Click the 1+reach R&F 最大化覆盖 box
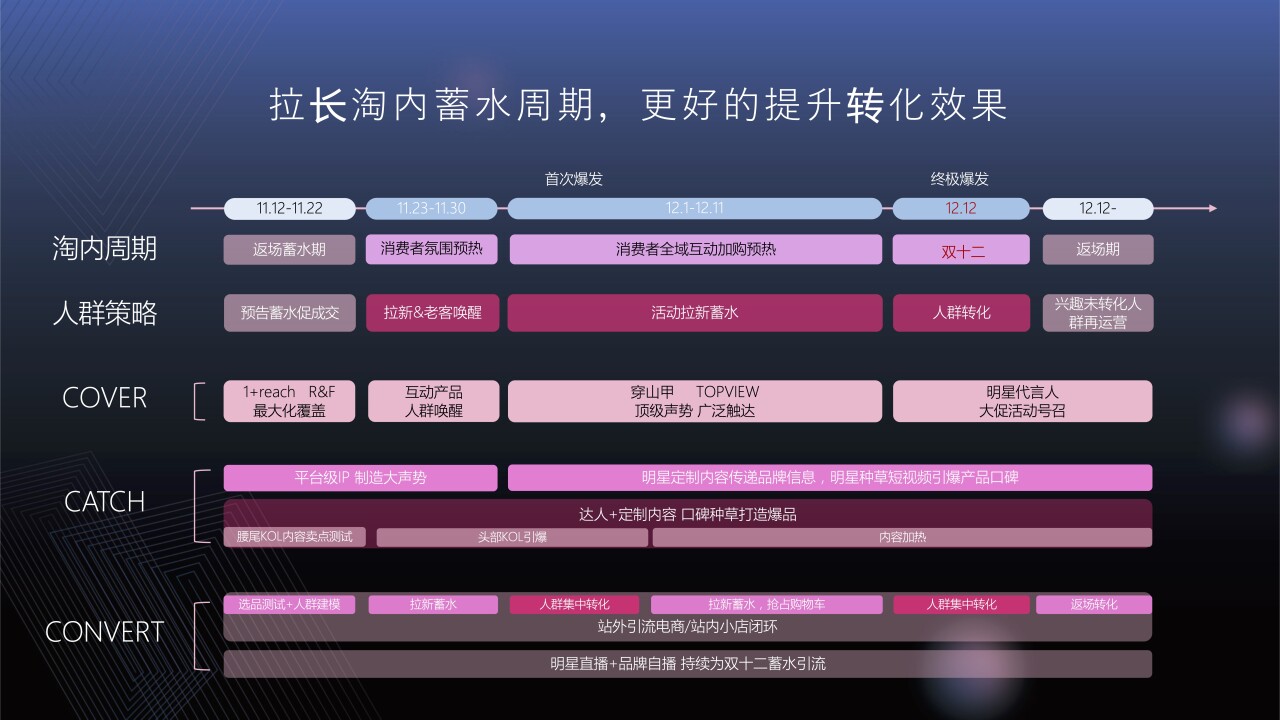Screen dimensions: 1280x720 [x=289, y=401]
